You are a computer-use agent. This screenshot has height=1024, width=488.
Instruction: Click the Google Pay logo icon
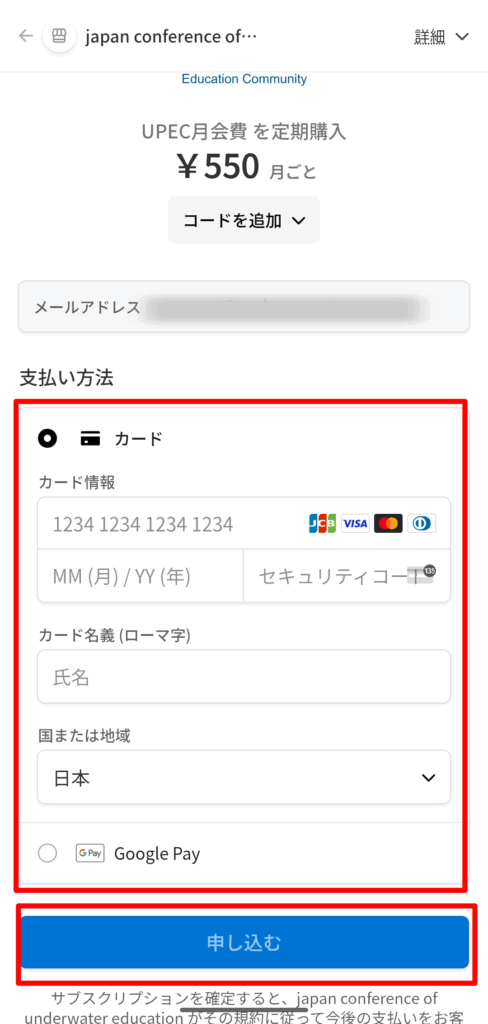(90, 853)
